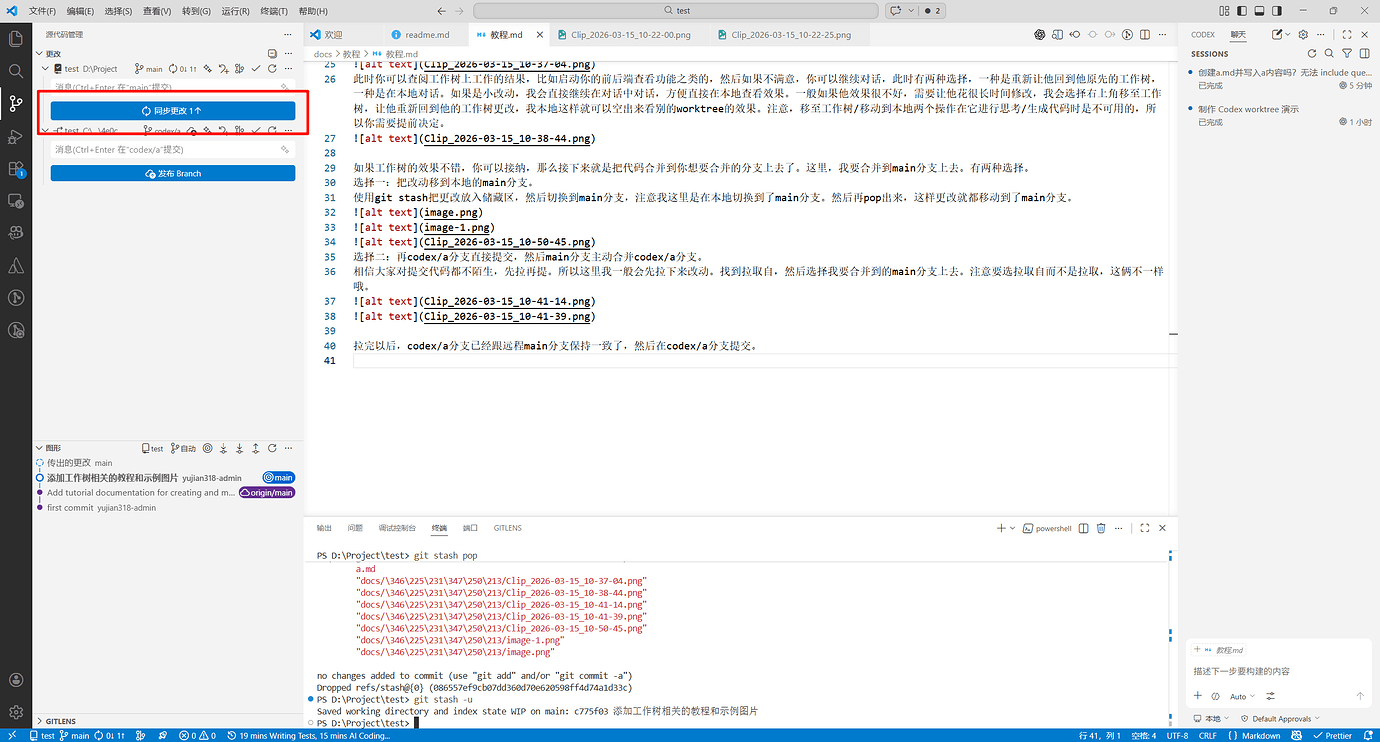
Task: Kill terminal with the trash icon
Action: click(1101, 528)
